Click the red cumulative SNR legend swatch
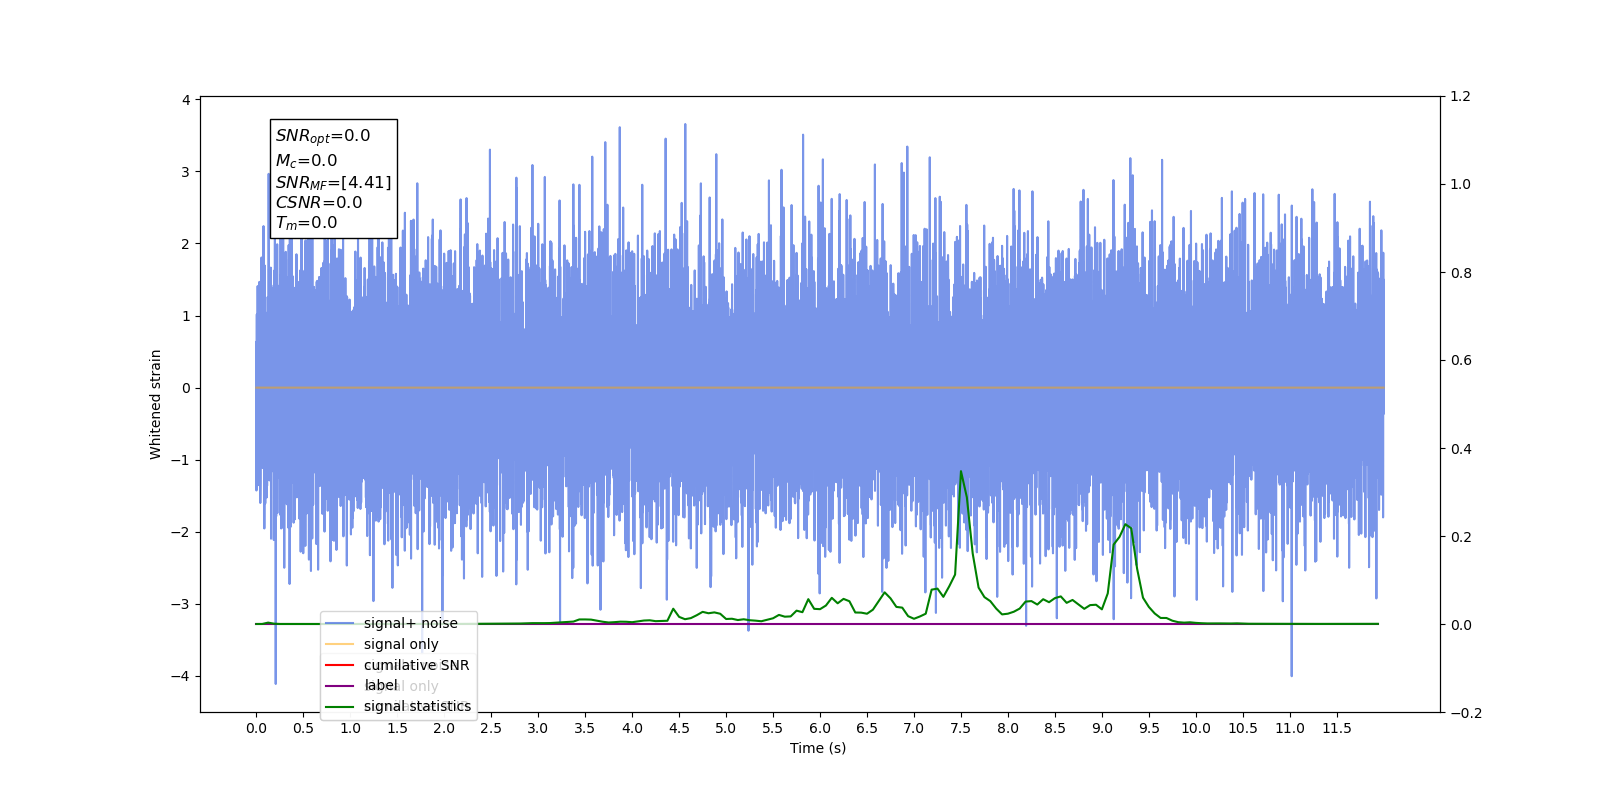 340,665
